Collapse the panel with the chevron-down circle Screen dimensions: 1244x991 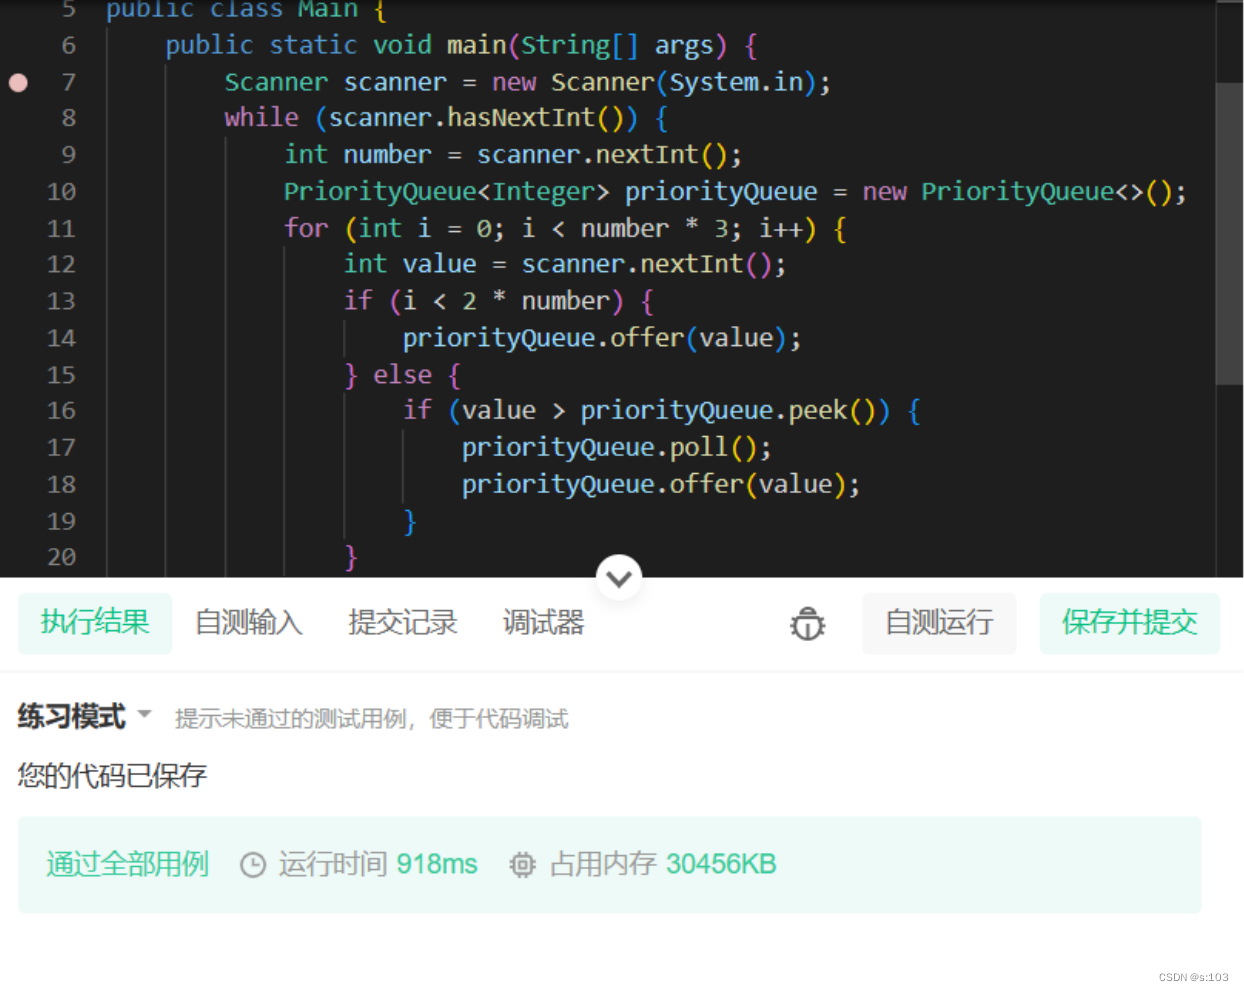(619, 578)
